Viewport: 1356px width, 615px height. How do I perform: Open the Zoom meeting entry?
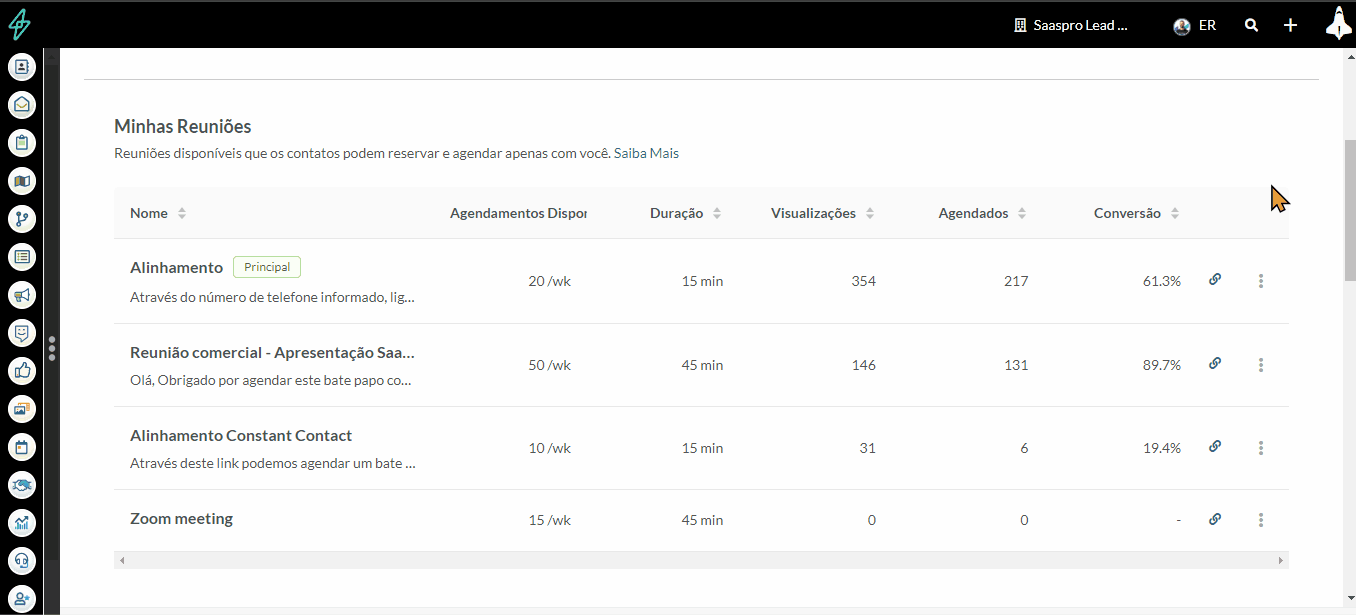coord(181,518)
